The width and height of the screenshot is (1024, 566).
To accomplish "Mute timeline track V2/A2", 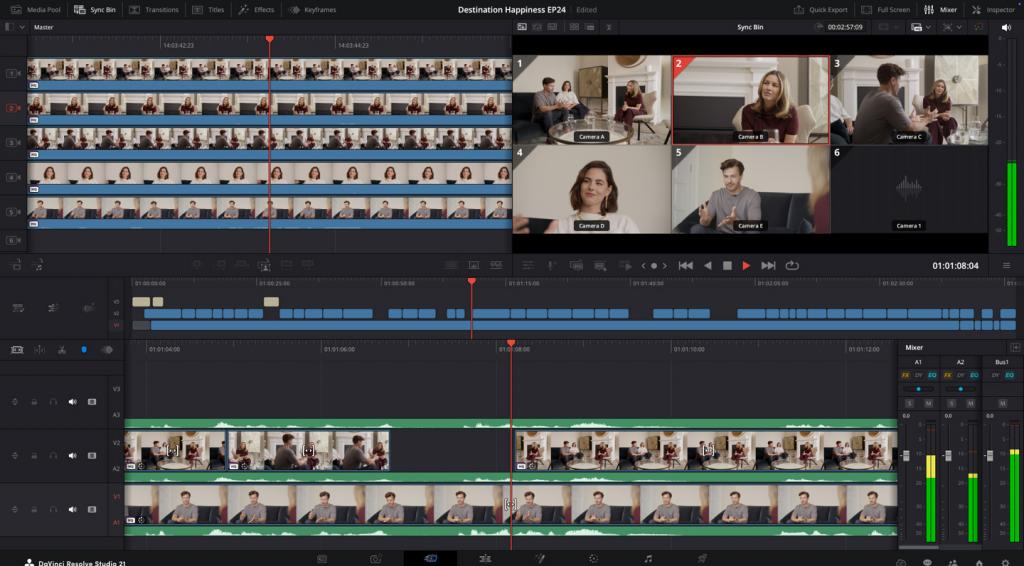I will [72, 456].
